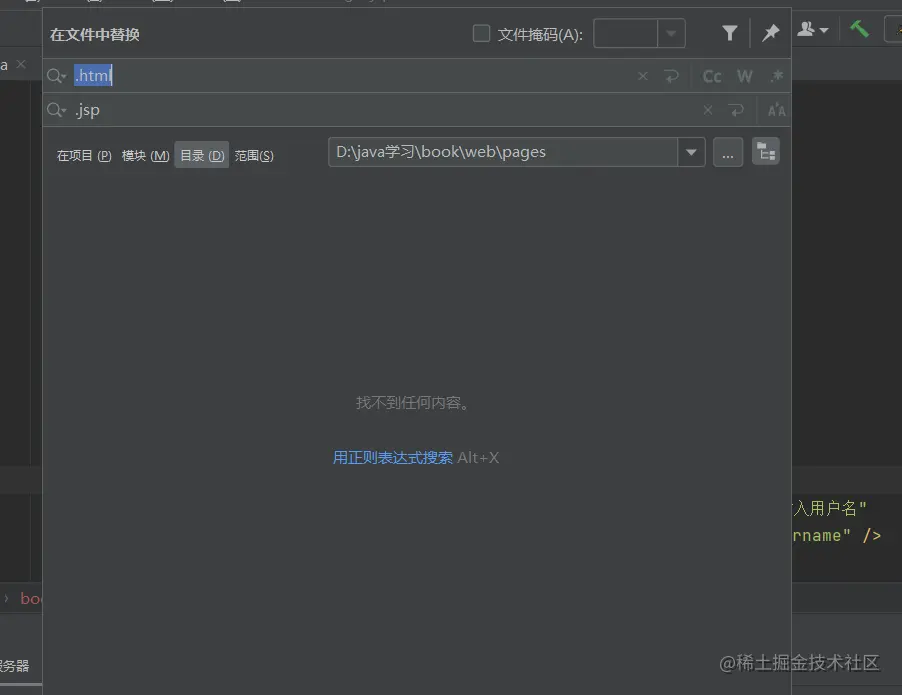Enable regex mode with .* toggle
The image size is (902, 695).
(x=776, y=75)
